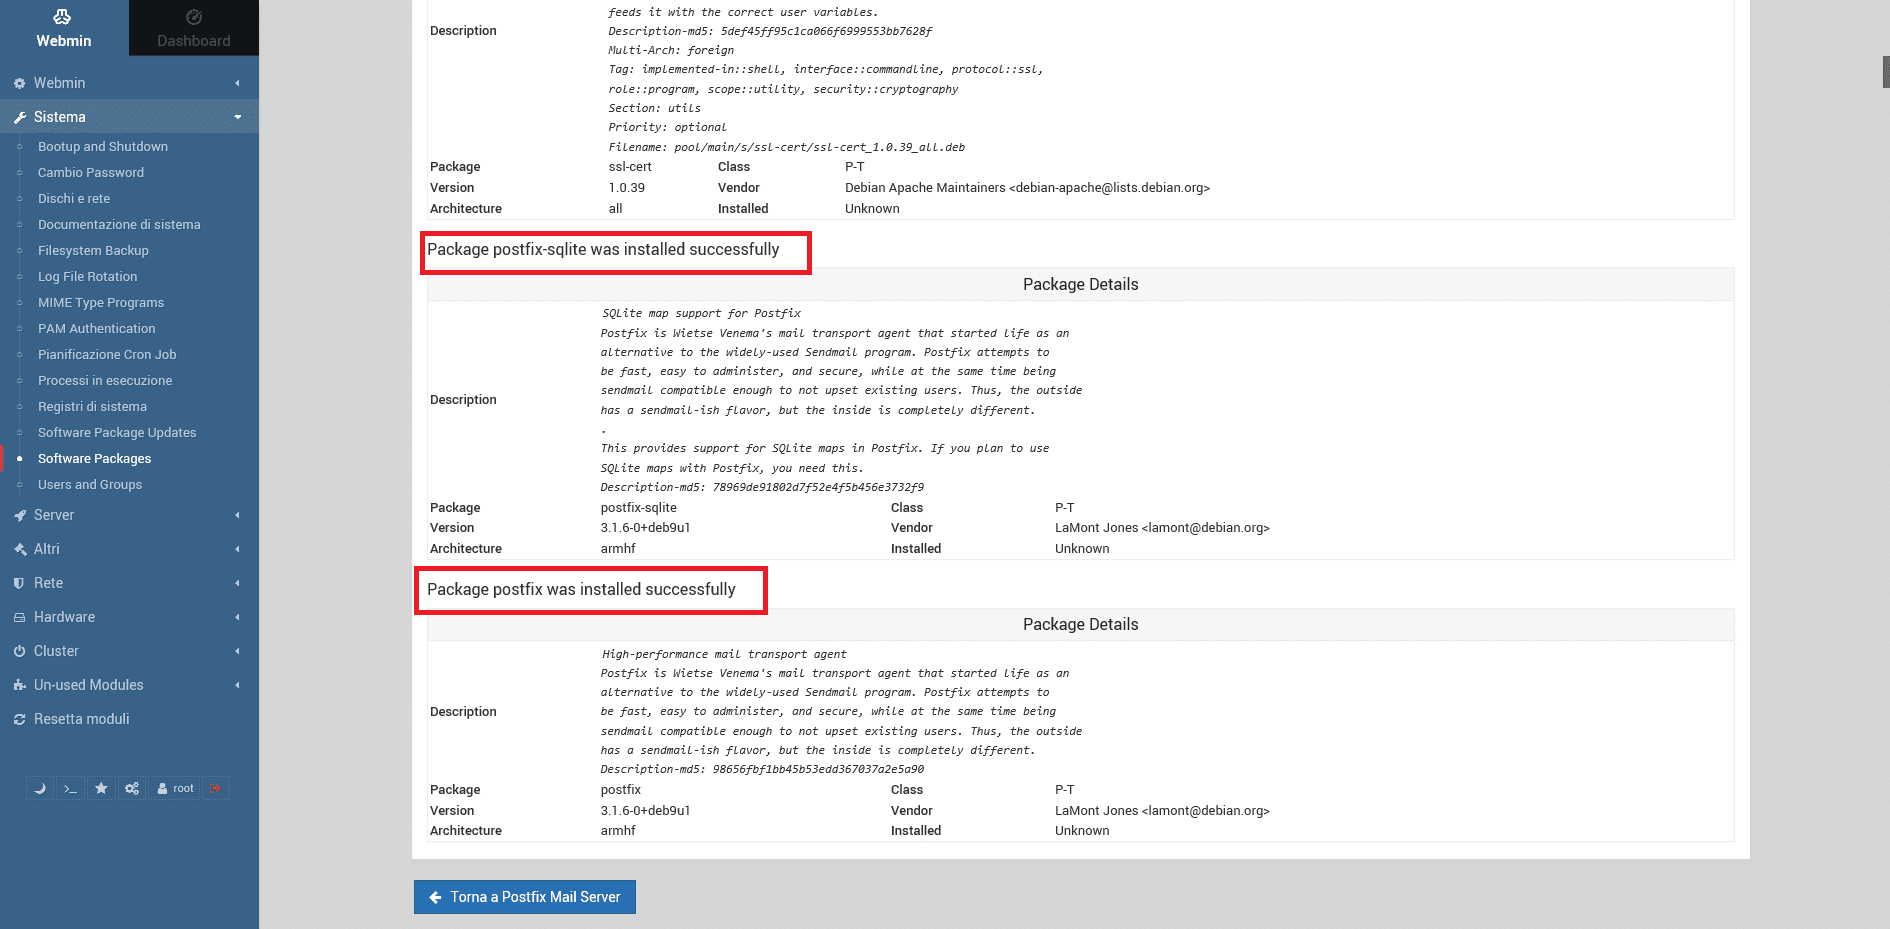The width and height of the screenshot is (1890, 929).
Task: Expand the Un-used Modules category
Action: tap(129, 685)
